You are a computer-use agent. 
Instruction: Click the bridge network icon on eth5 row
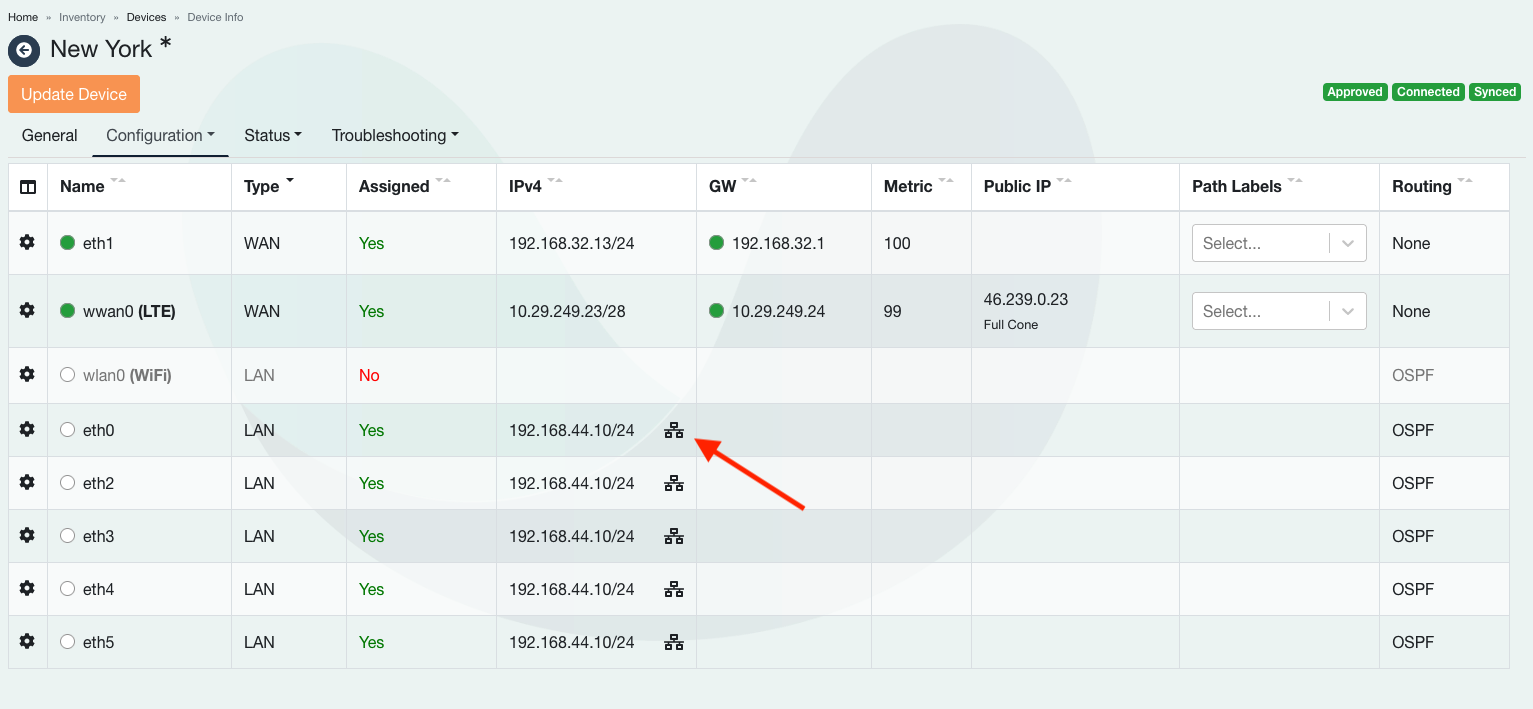674,642
